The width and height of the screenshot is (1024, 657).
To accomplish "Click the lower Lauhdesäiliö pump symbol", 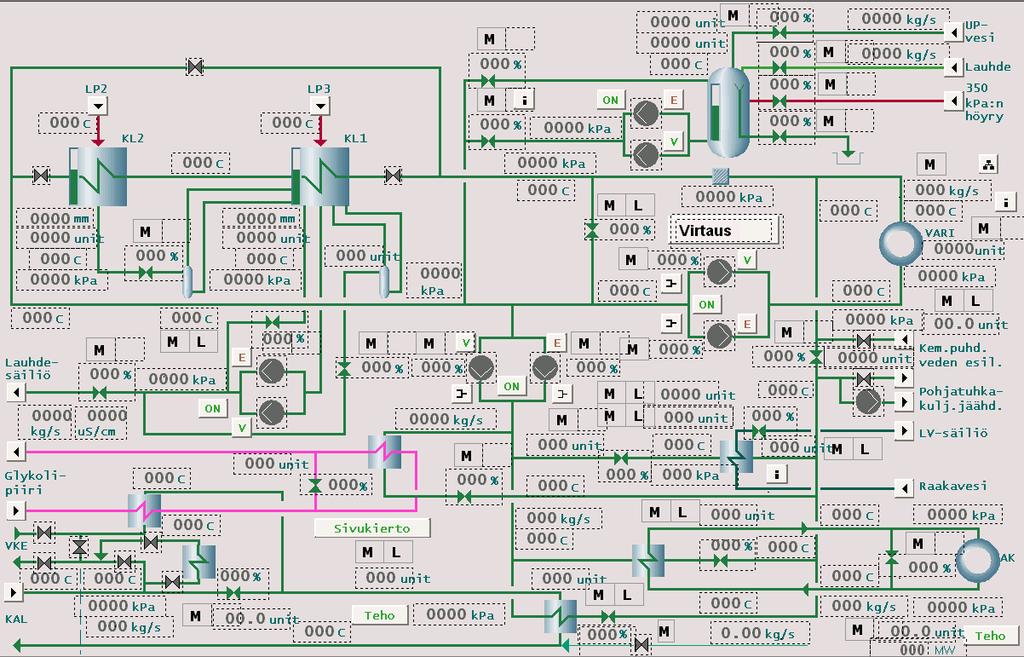I will coord(272,413).
